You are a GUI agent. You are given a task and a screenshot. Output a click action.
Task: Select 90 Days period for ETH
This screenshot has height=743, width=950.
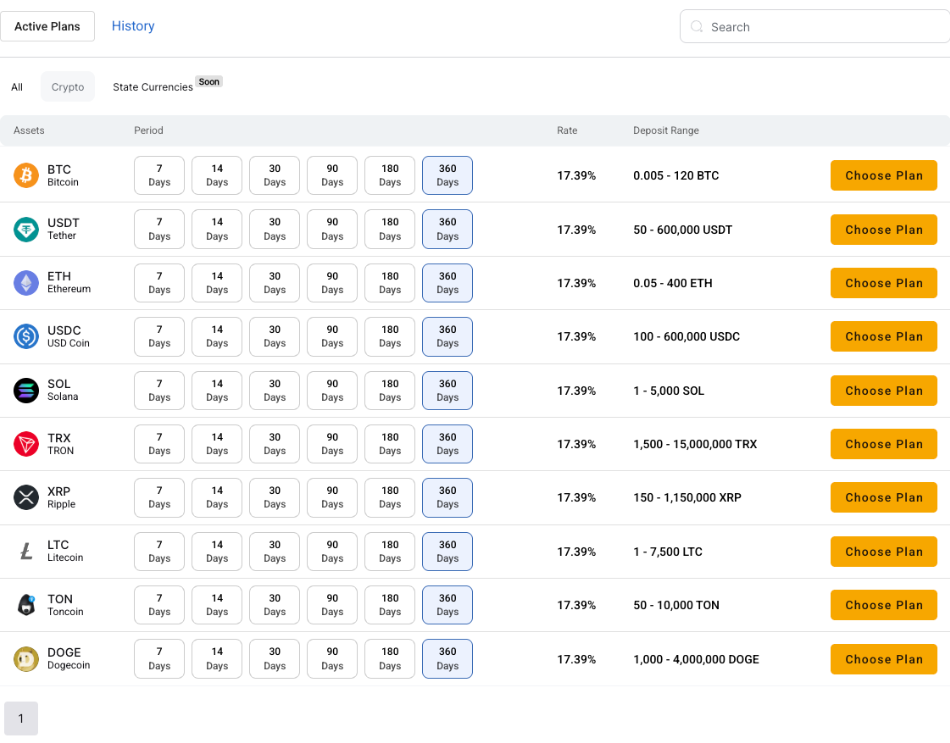point(332,283)
